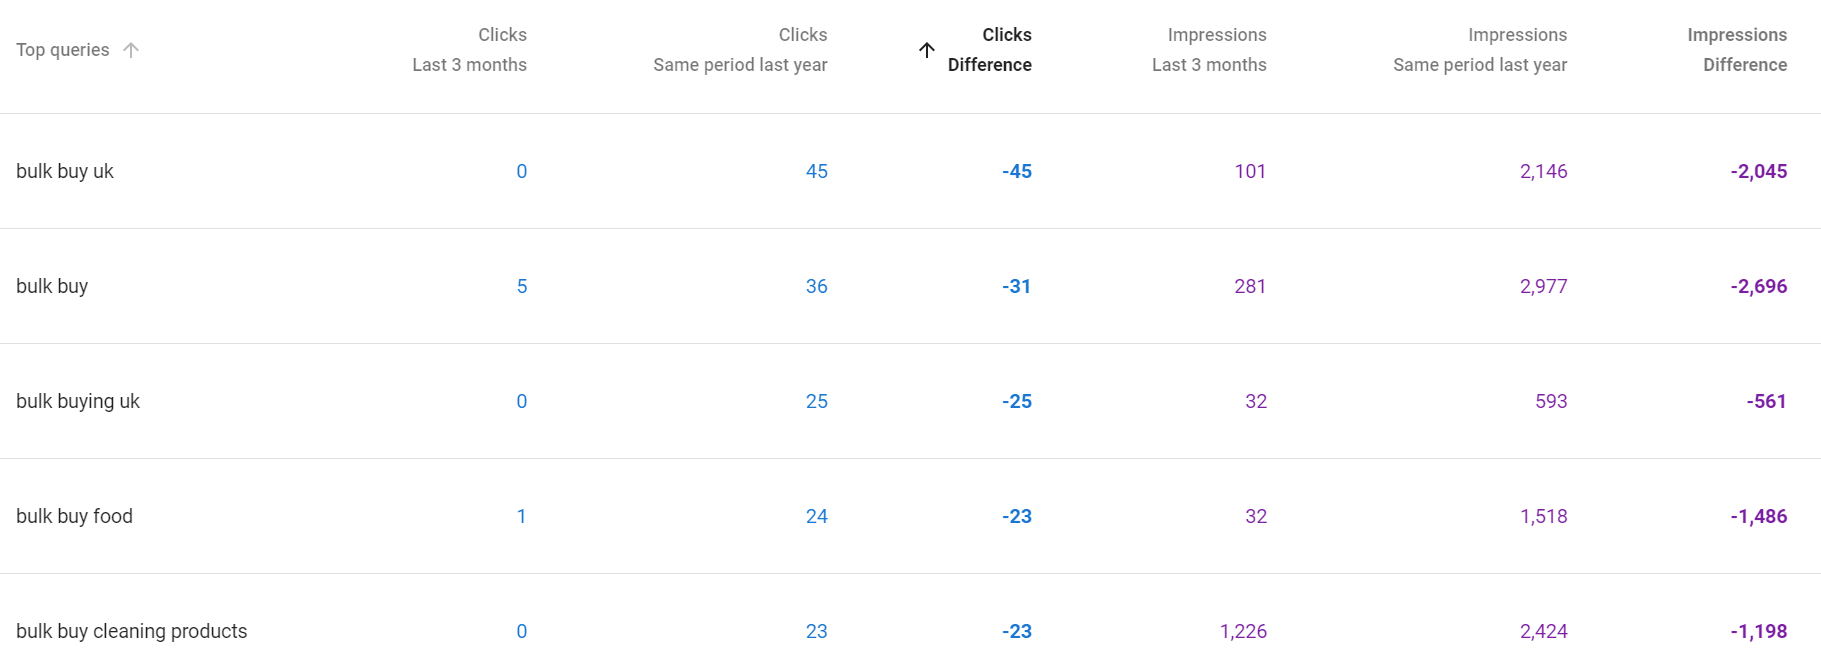The width and height of the screenshot is (1821, 662).
Task: Sort by Impressions Same period last year
Action: [x=1480, y=50]
